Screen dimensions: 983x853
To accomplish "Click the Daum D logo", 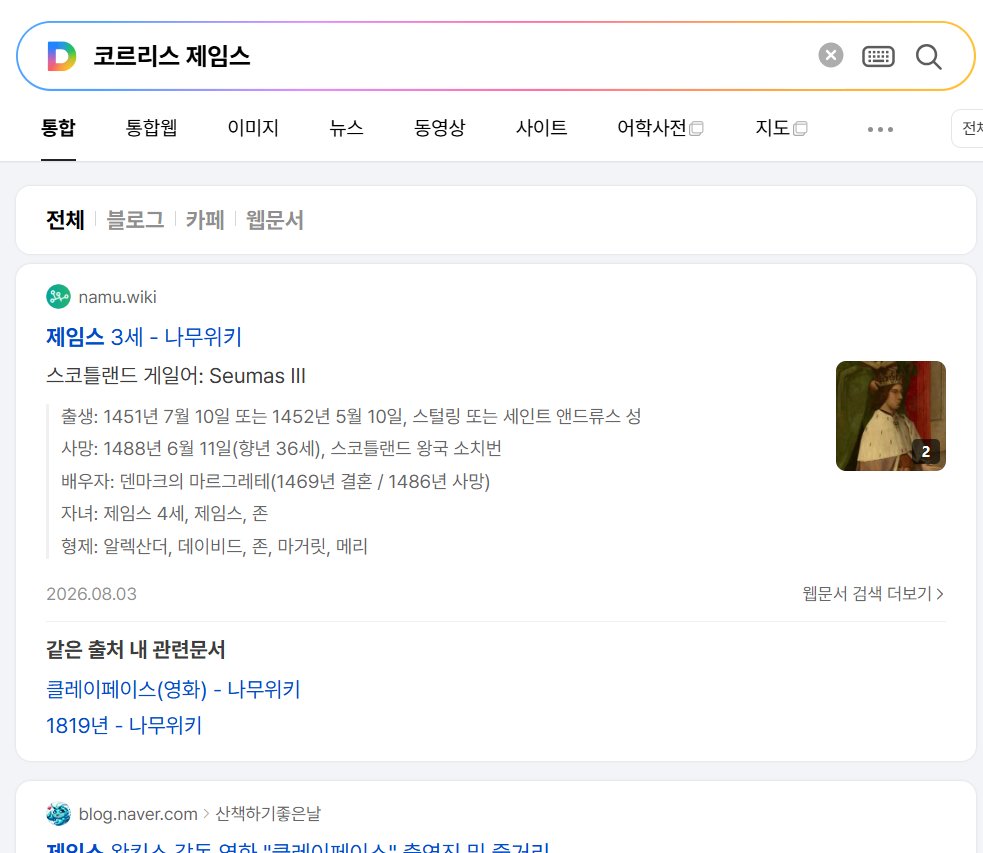I will coord(61,56).
